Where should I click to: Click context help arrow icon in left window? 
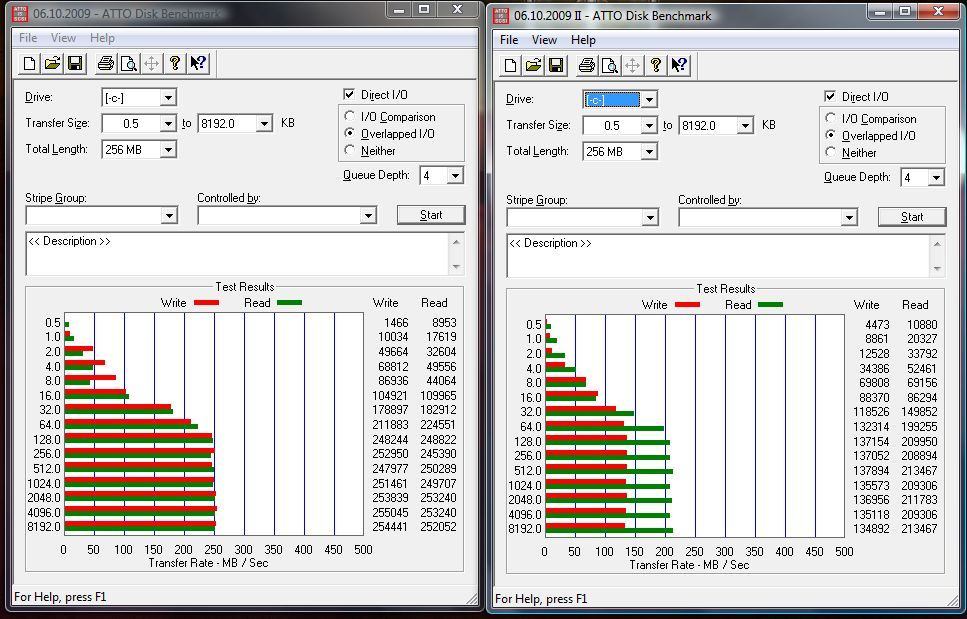click(198, 63)
